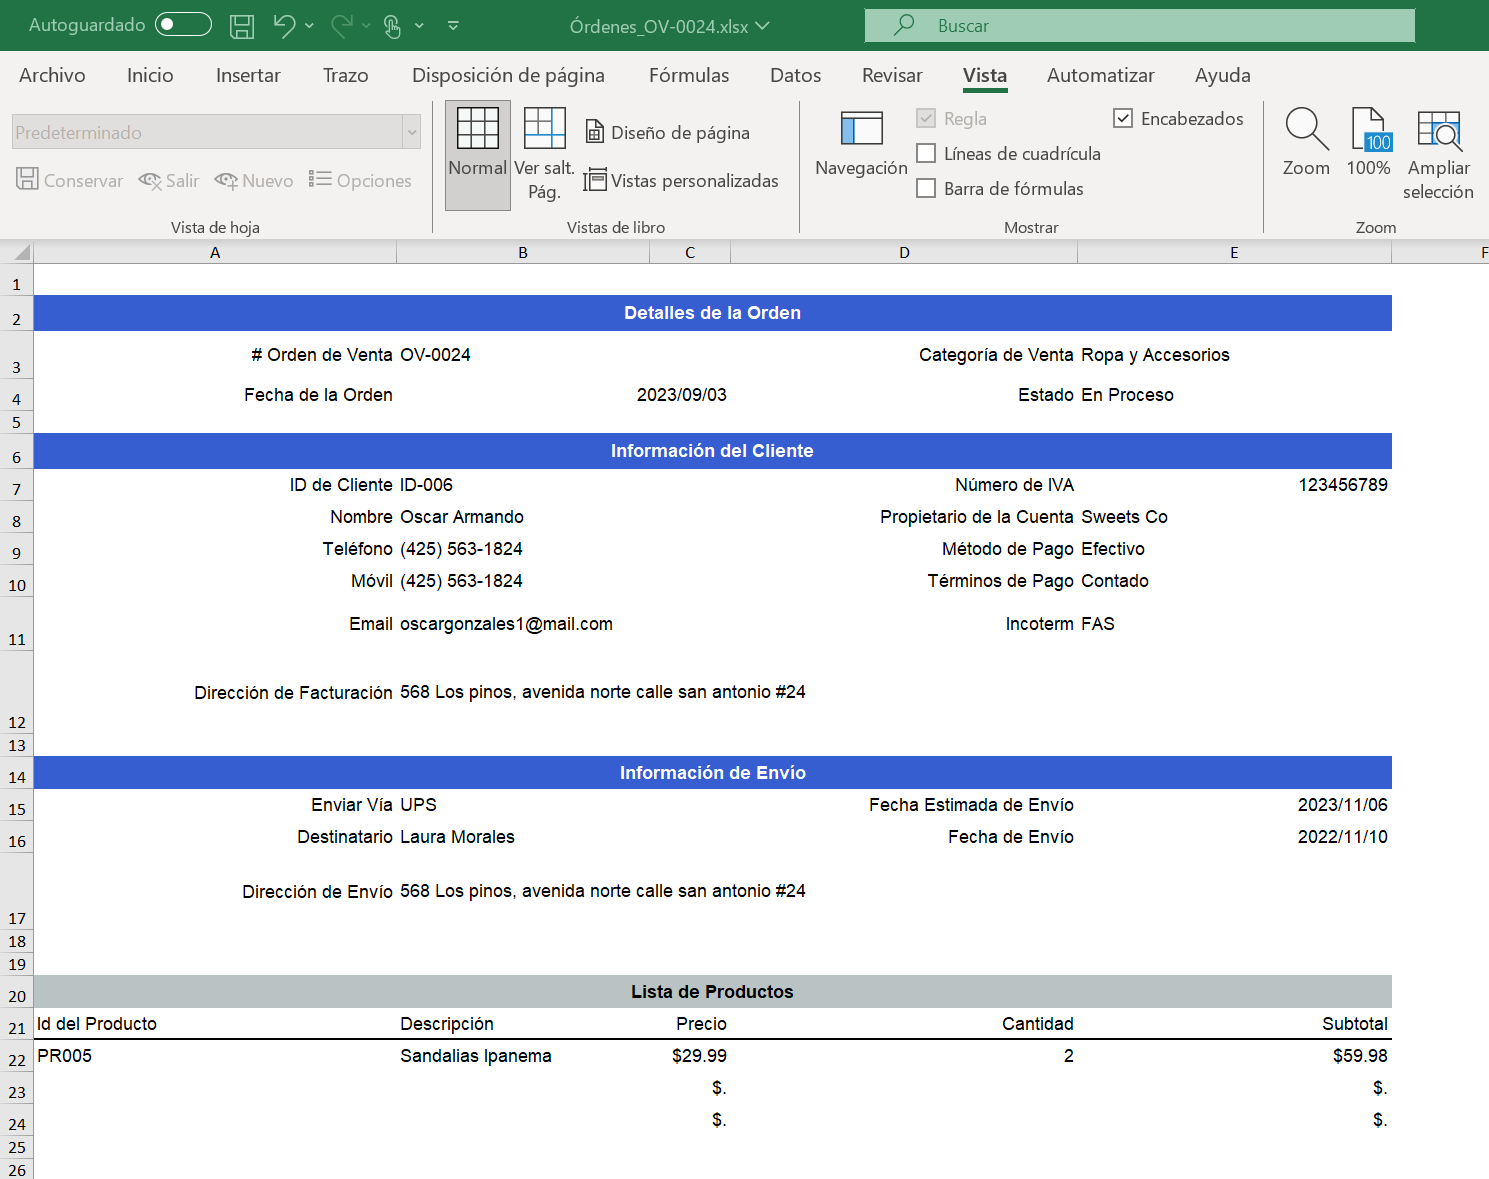Open the Ayuda tab
Viewport: 1489px width, 1179px height.
[1222, 75]
